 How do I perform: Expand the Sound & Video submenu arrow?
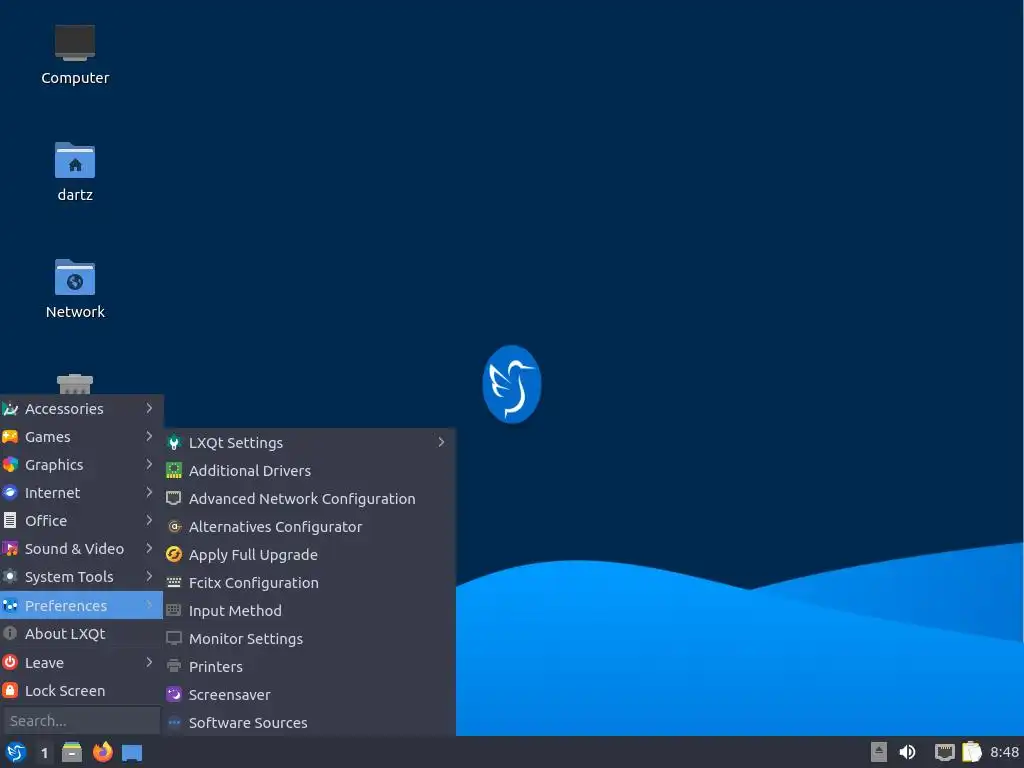pos(149,549)
